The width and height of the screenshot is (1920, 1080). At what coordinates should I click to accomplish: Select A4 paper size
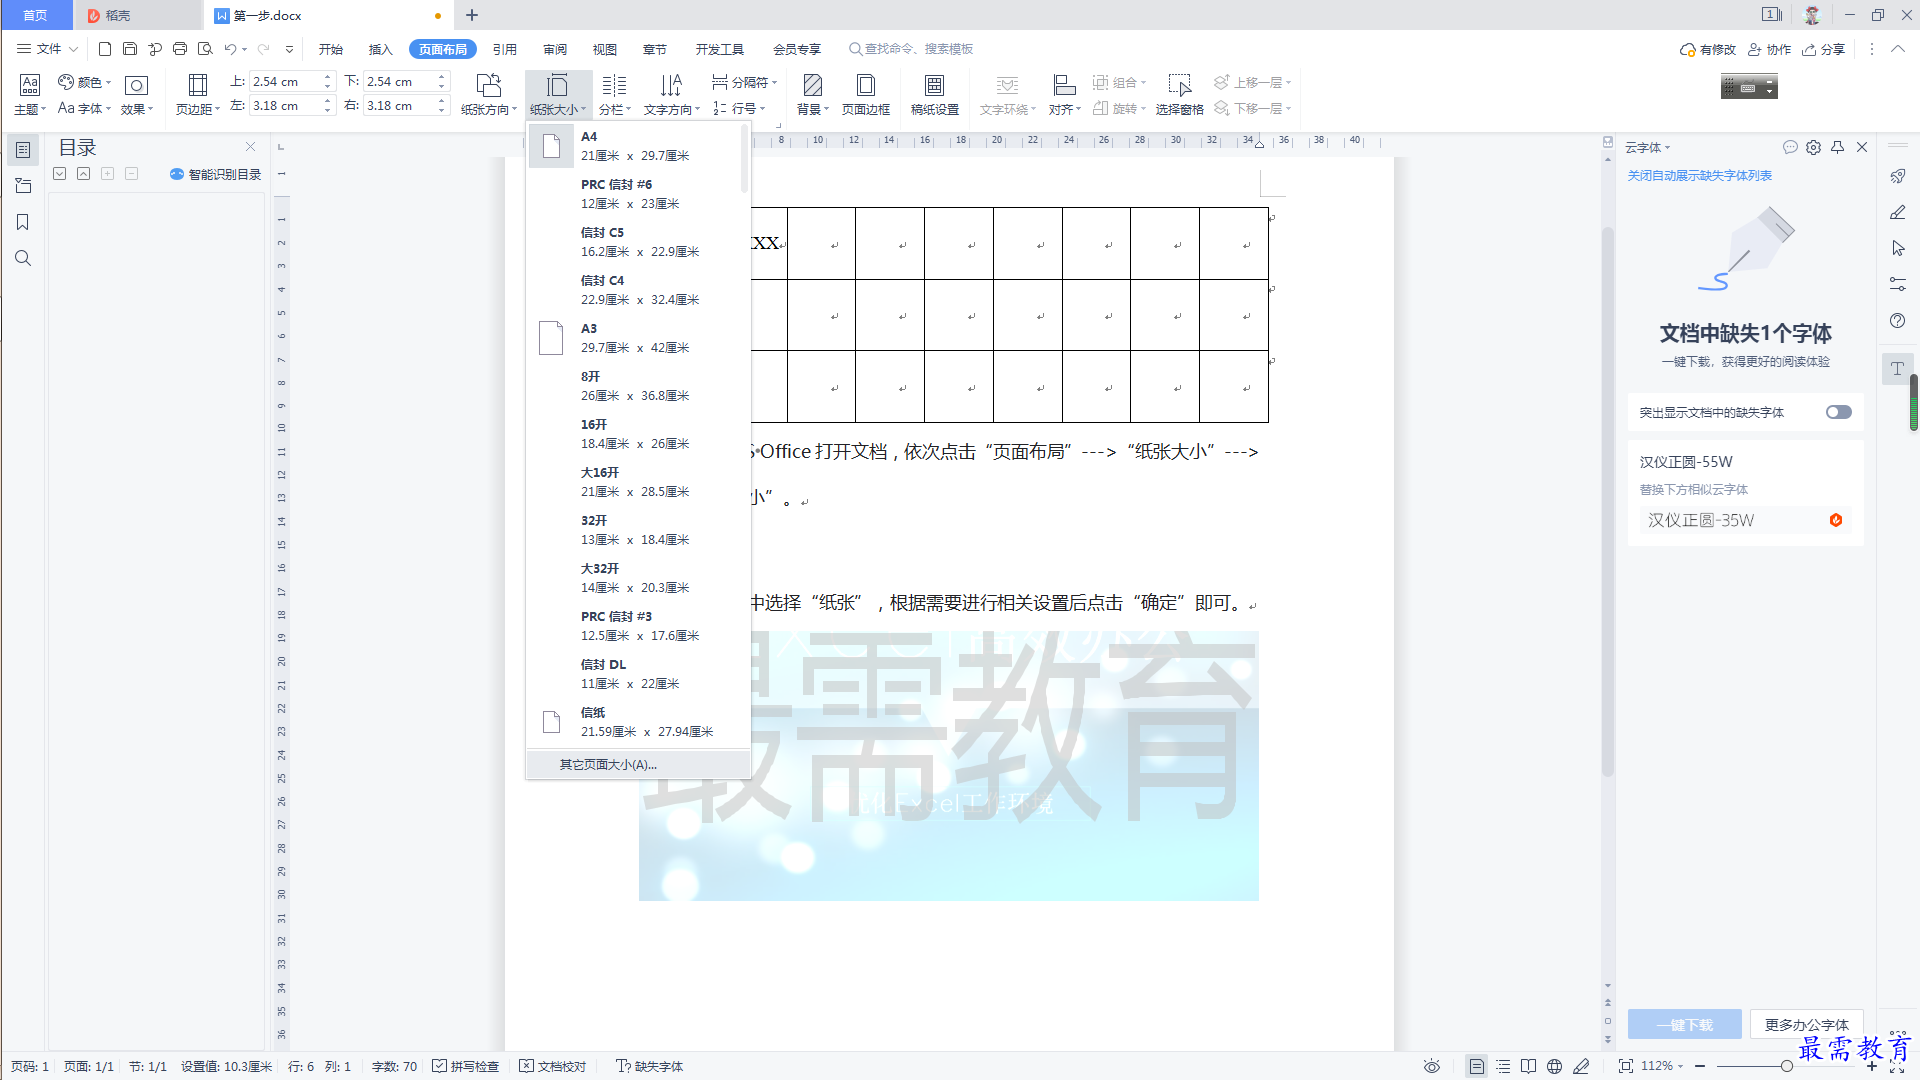[638, 146]
